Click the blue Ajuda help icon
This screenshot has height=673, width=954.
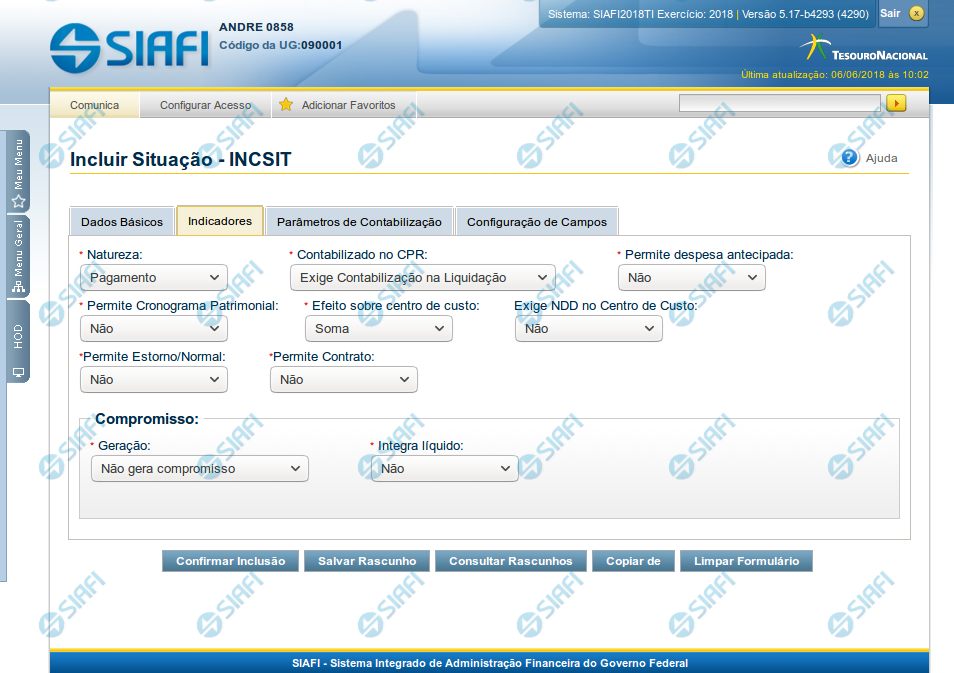850,157
